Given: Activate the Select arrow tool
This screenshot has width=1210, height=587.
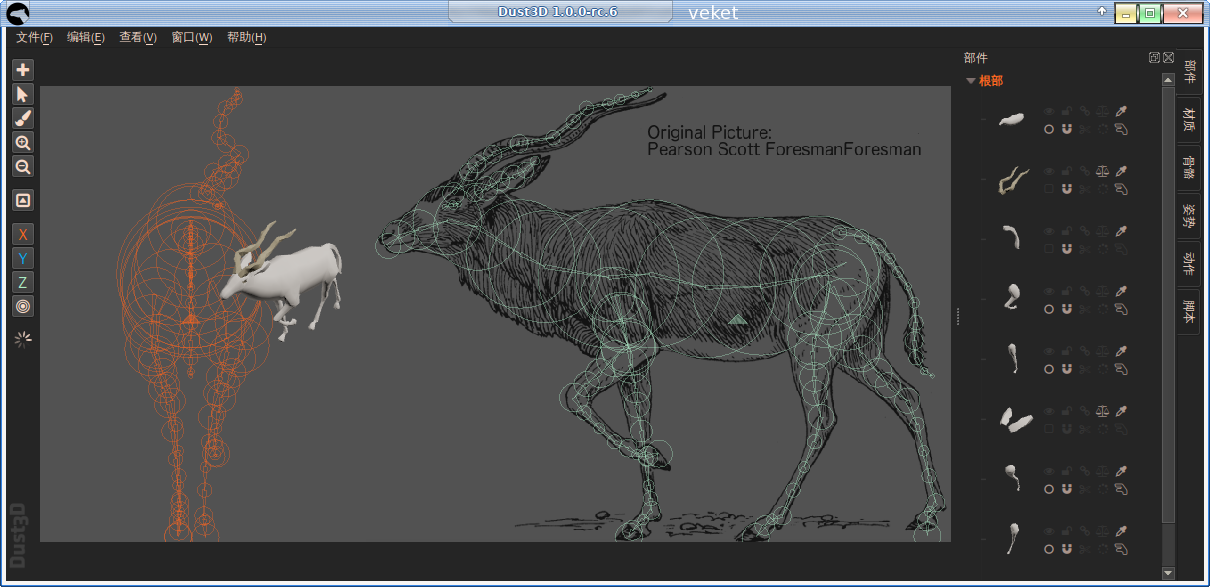Looking at the screenshot, I should [x=23, y=94].
